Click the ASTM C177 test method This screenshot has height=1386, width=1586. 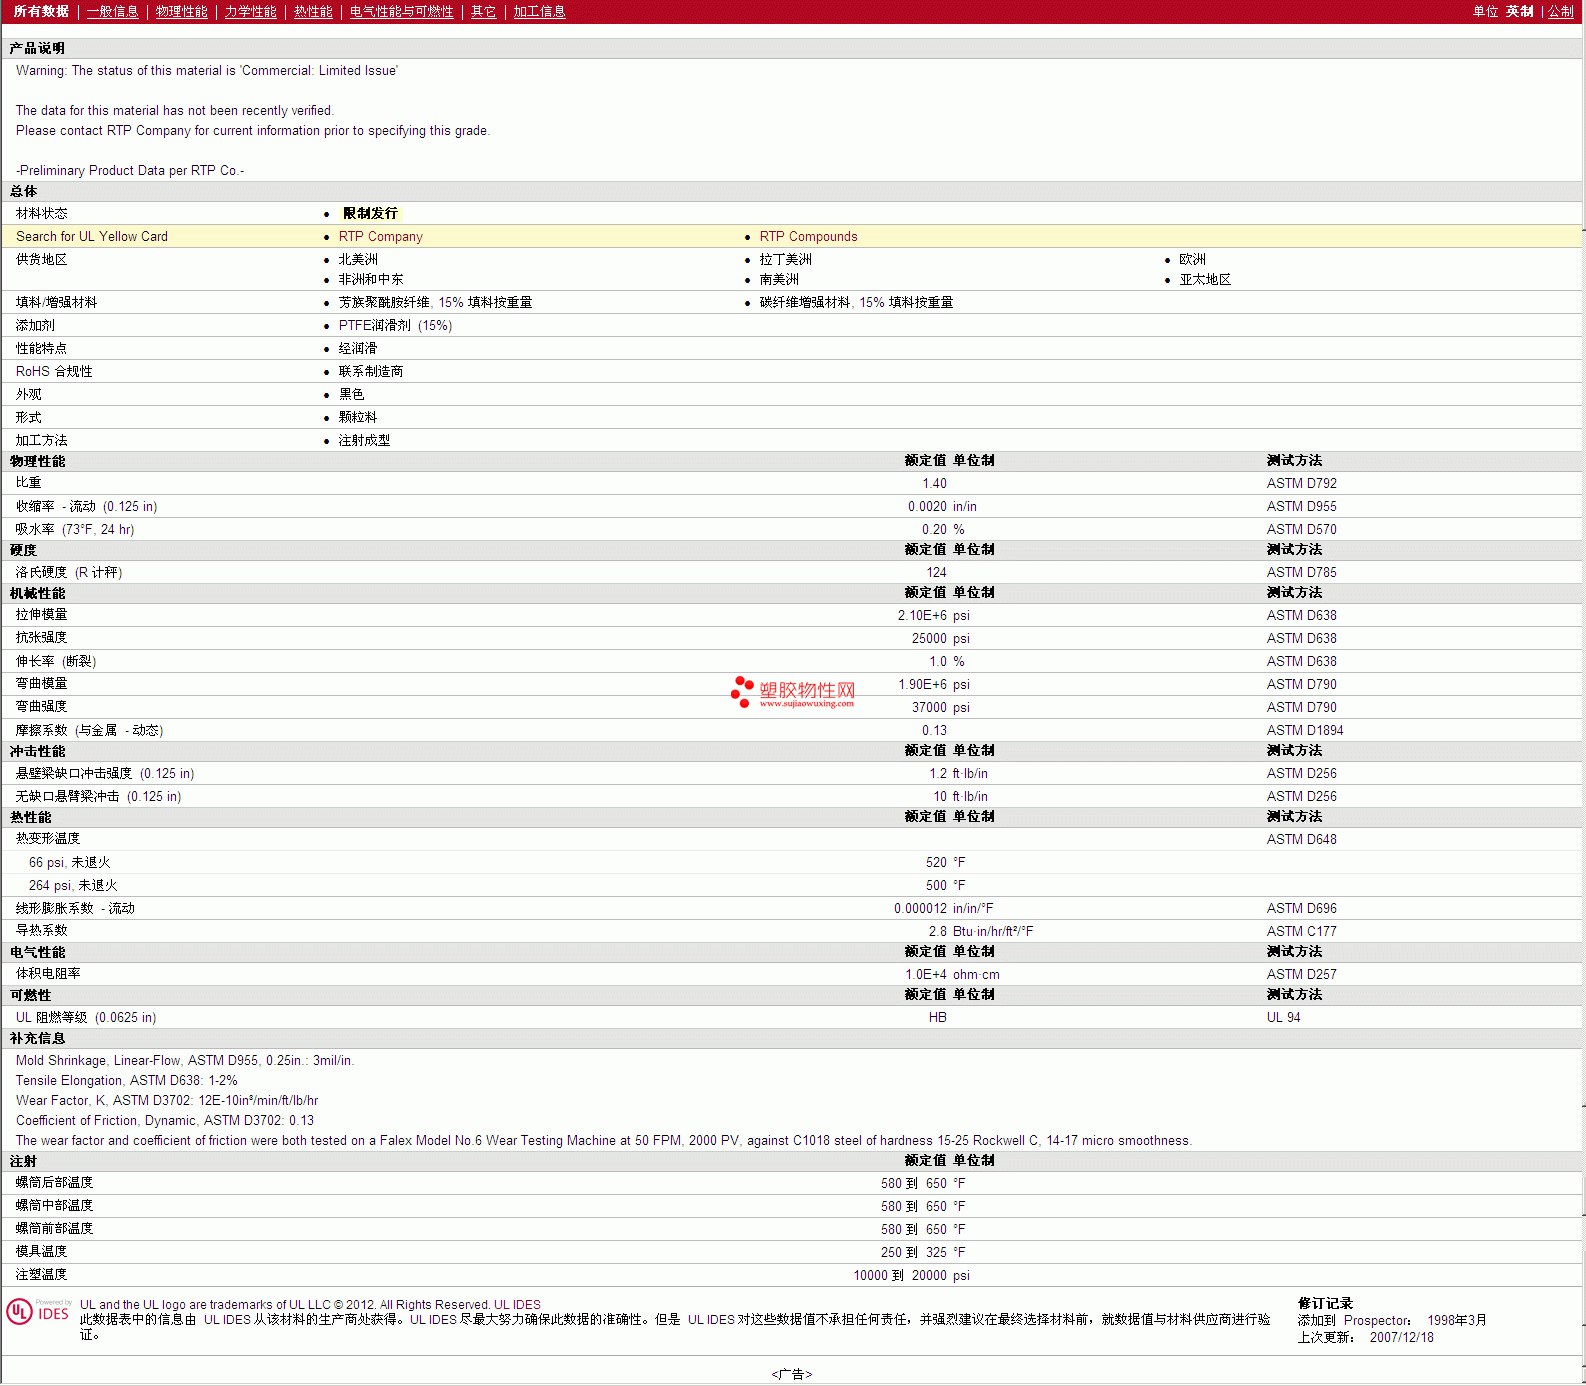tap(1301, 932)
